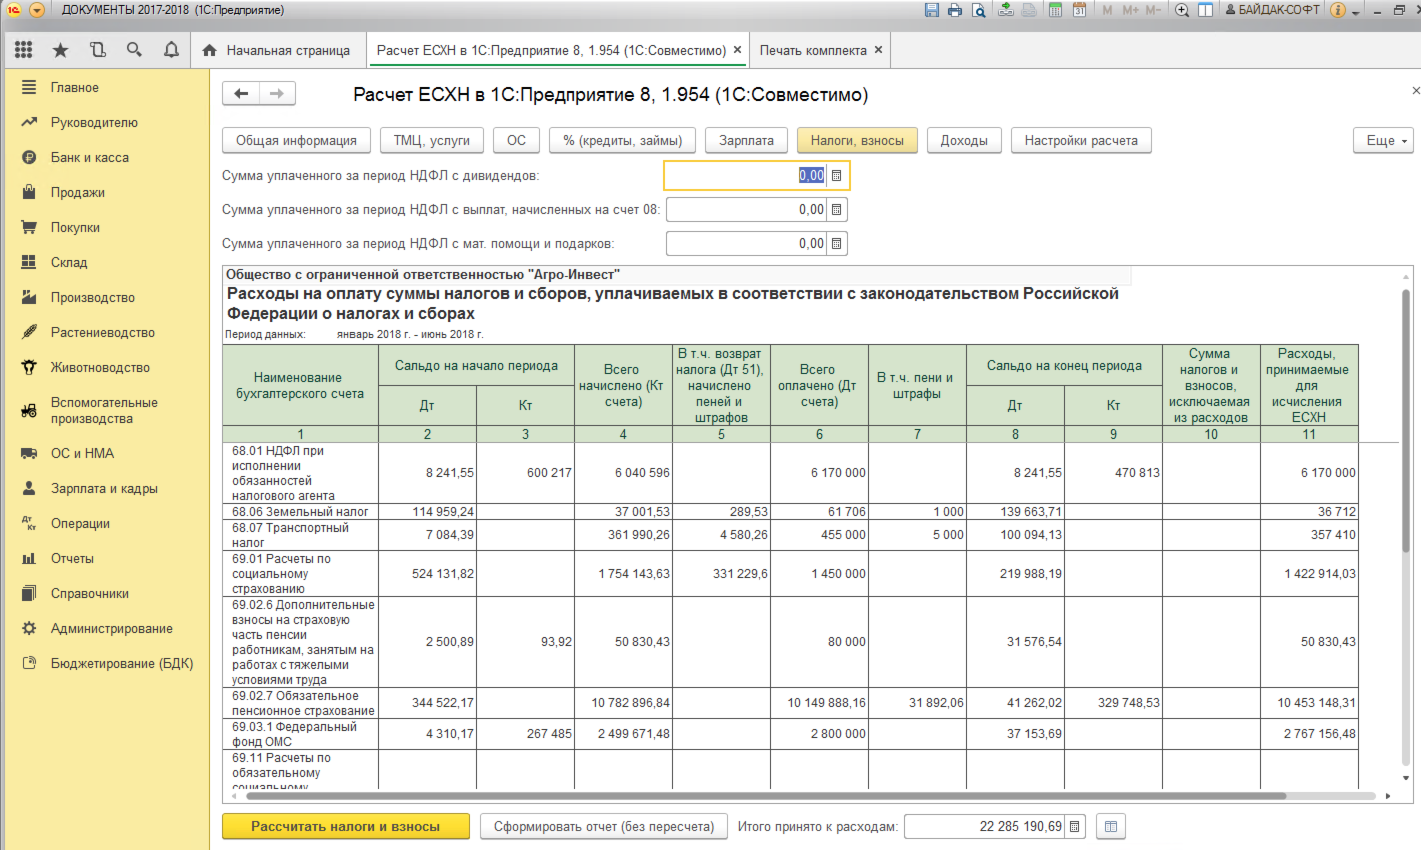
Task: Click НДФЛ мат. помощи и подарков field
Action: click(746, 244)
